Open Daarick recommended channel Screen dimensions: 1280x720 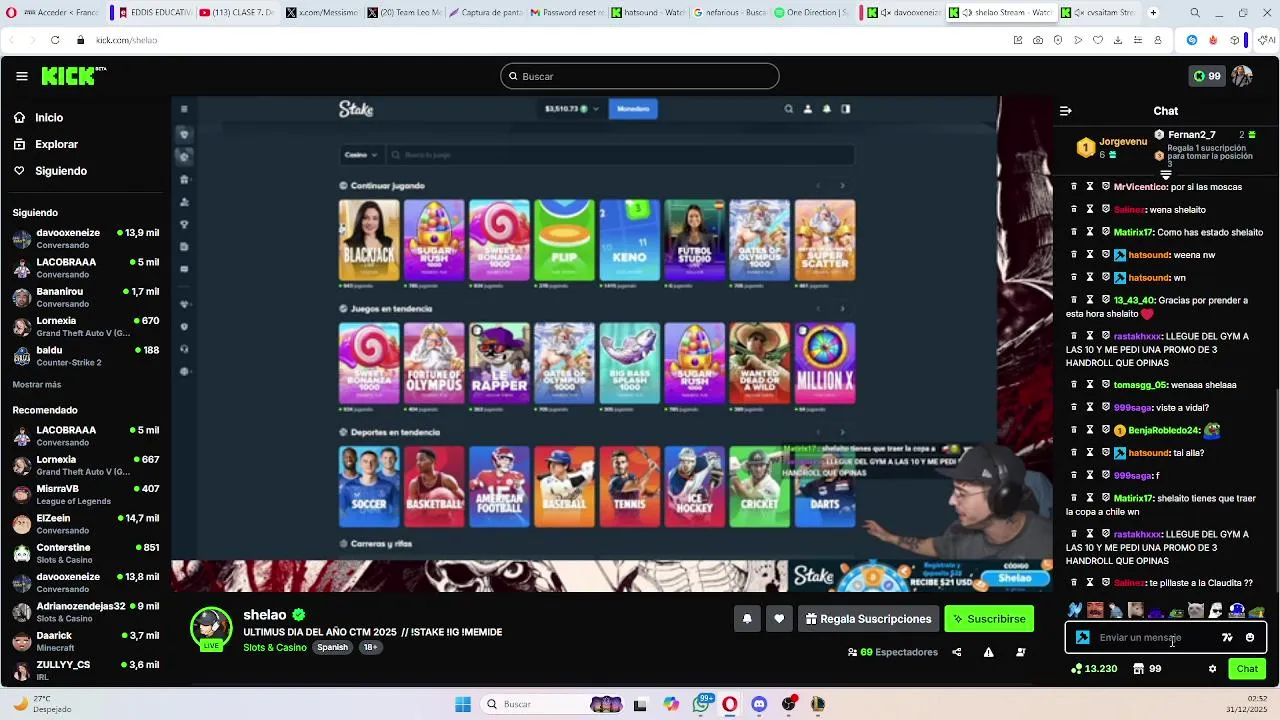click(86, 641)
